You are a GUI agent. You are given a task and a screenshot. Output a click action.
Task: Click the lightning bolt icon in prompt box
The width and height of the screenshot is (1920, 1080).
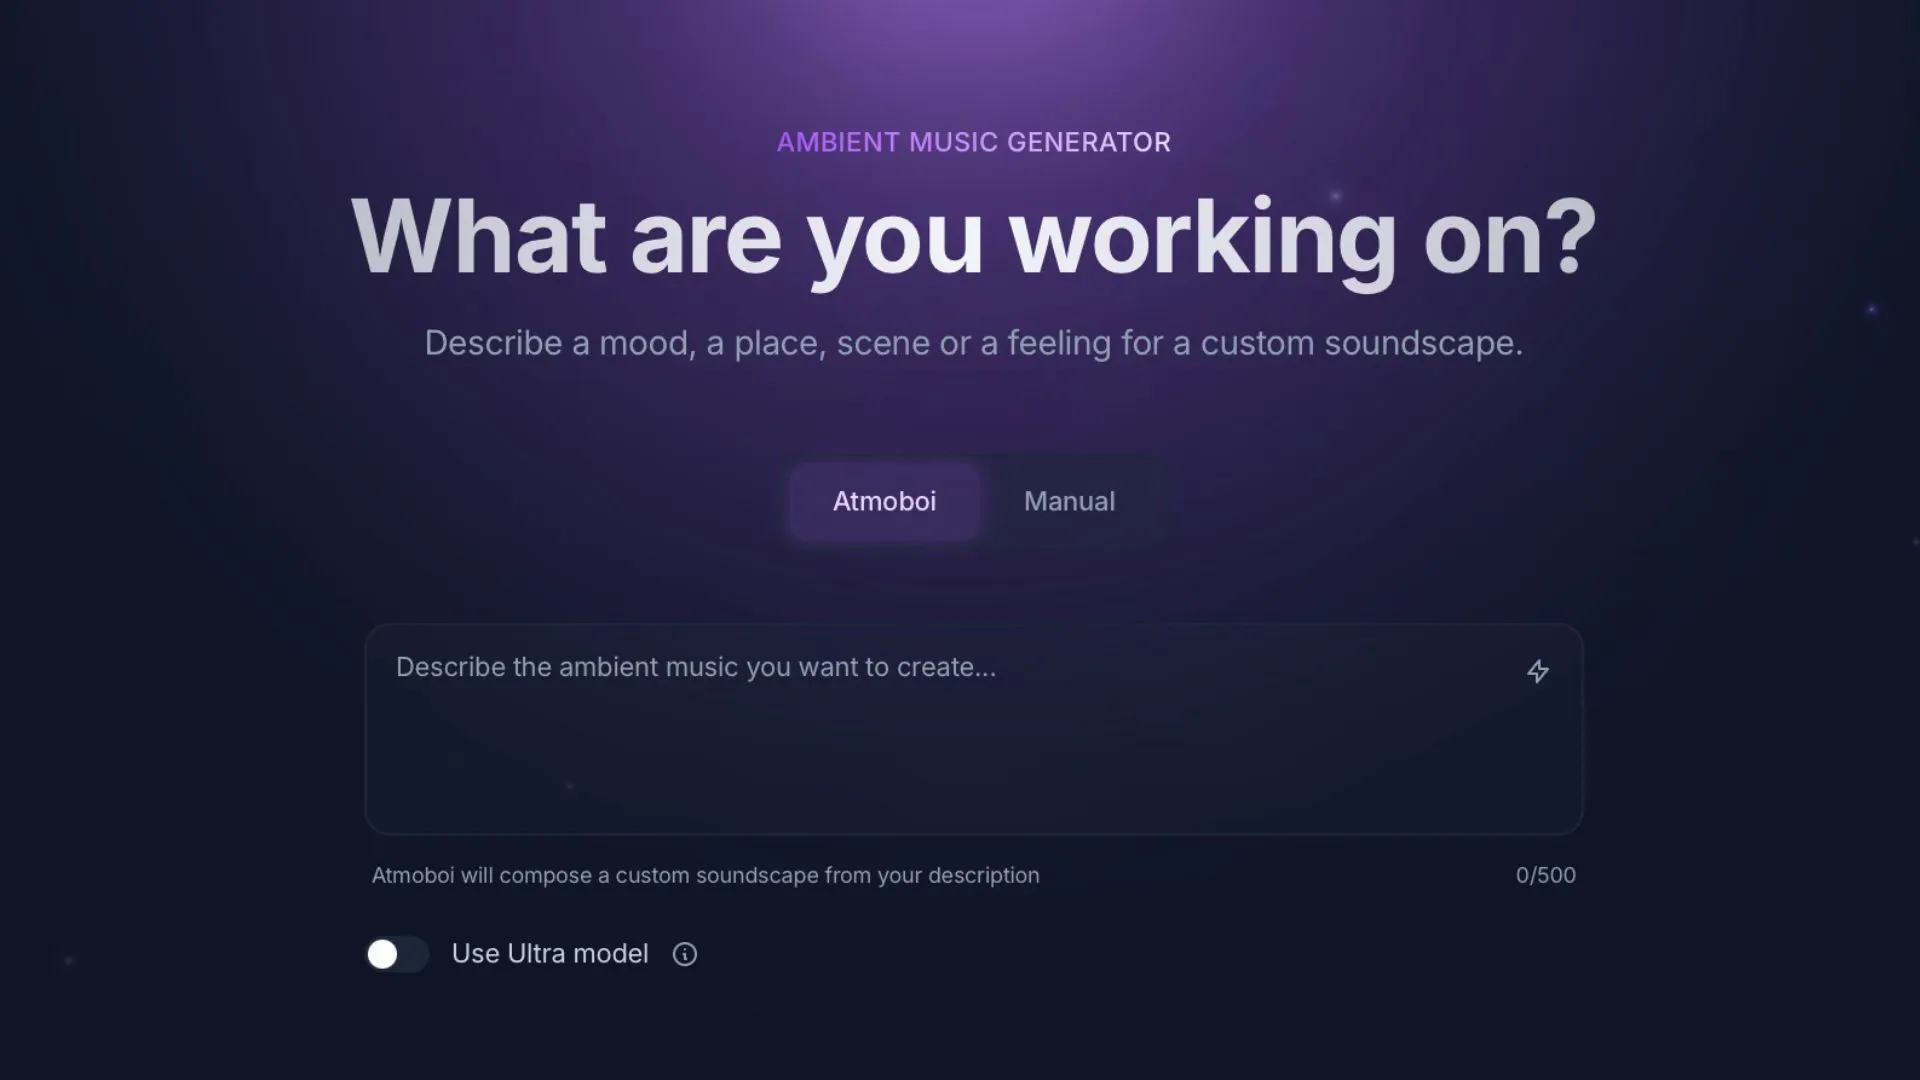1538,671
